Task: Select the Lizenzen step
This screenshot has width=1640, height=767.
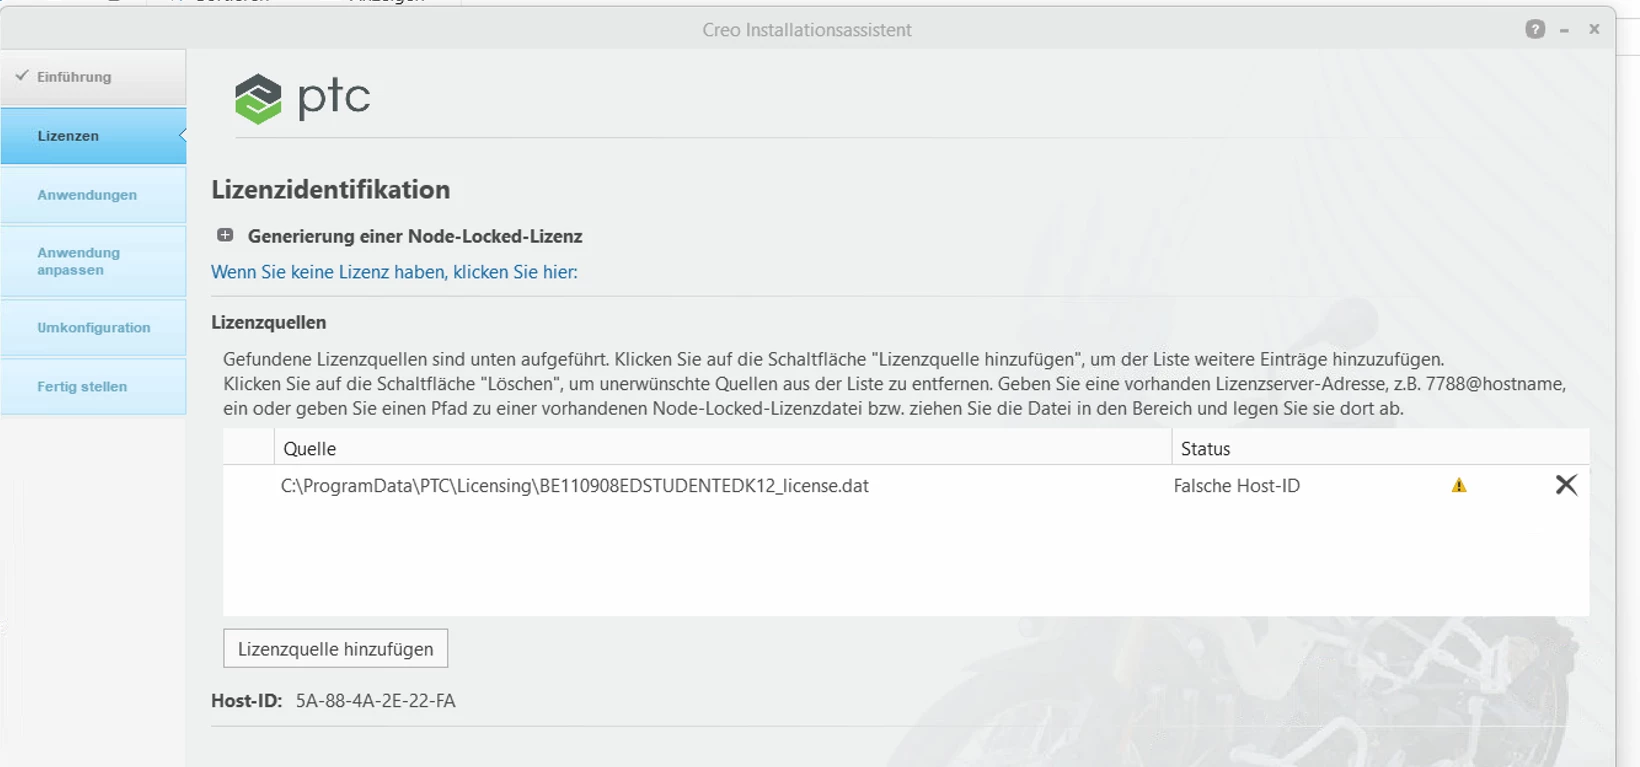Action: click(93, 136)
